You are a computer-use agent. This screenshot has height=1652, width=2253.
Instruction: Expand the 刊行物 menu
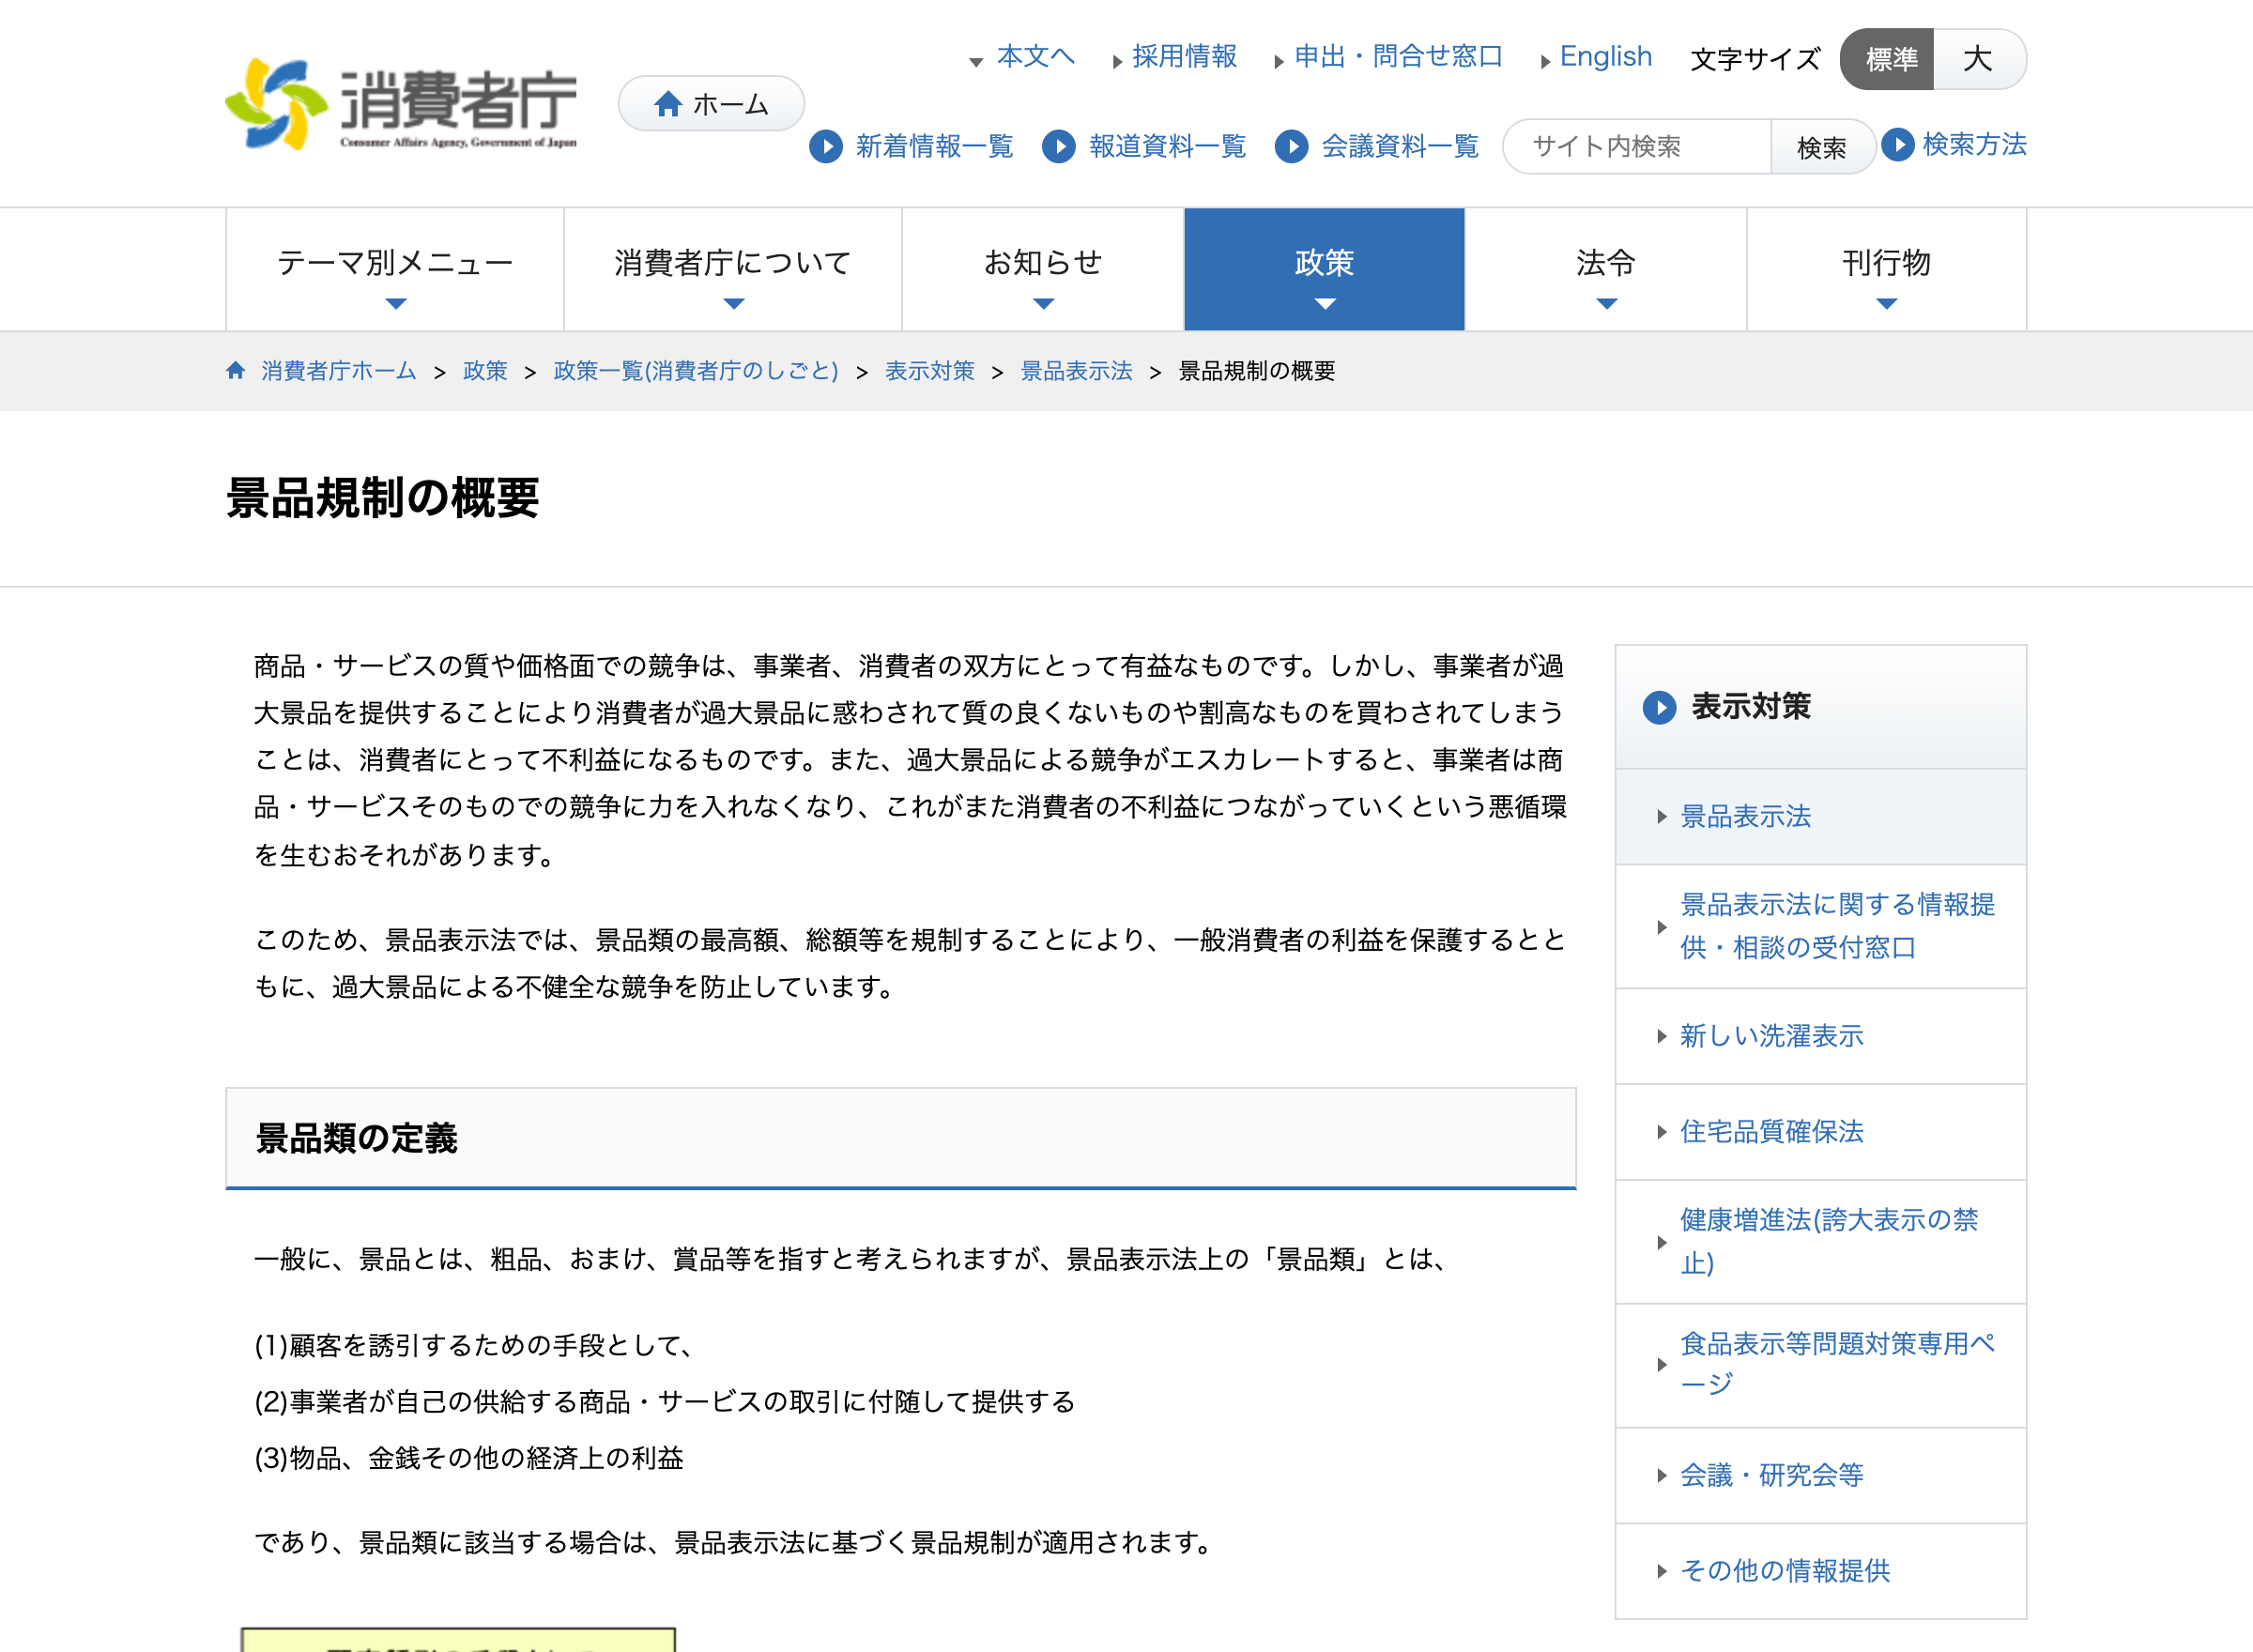point(1887,270)
